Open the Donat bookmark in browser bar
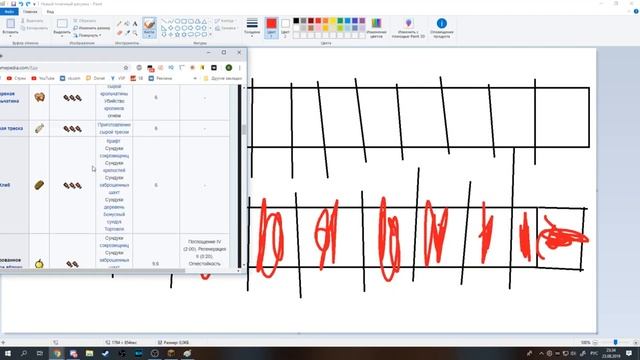Viewport: 640px width, 360px height. pos(96,78)
